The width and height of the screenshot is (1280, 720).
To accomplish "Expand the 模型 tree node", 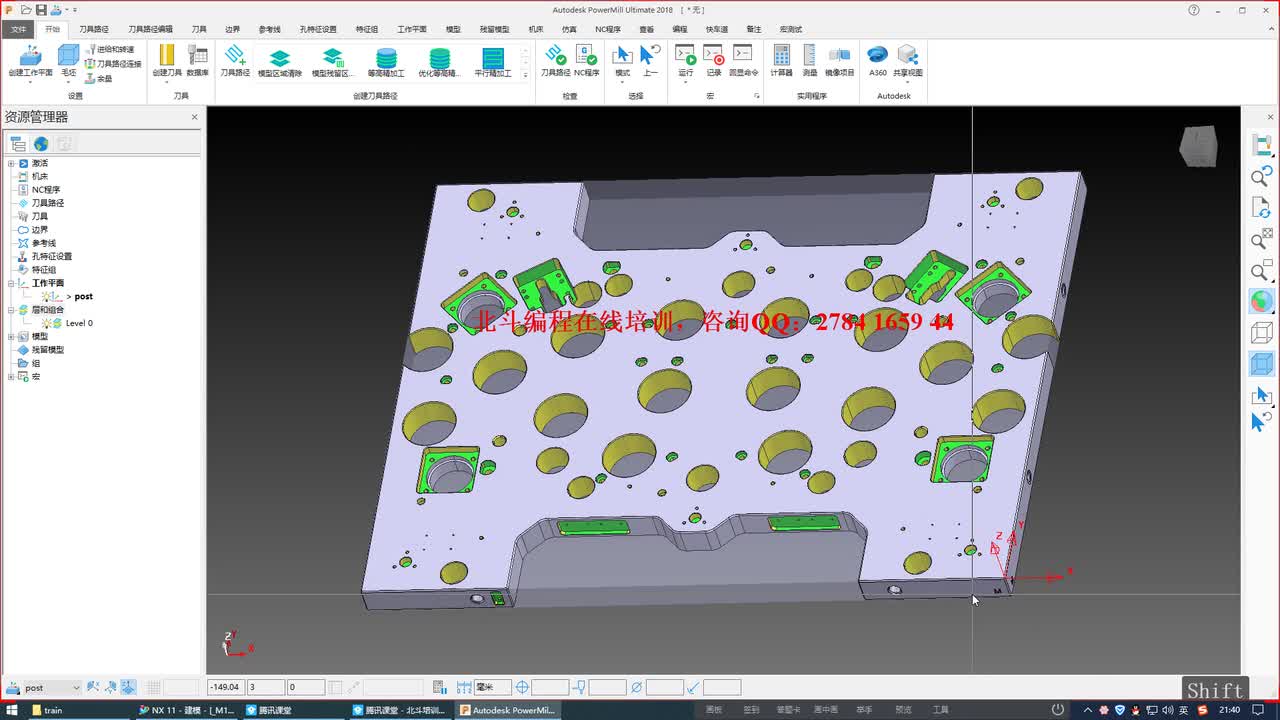I will (11, 337).
